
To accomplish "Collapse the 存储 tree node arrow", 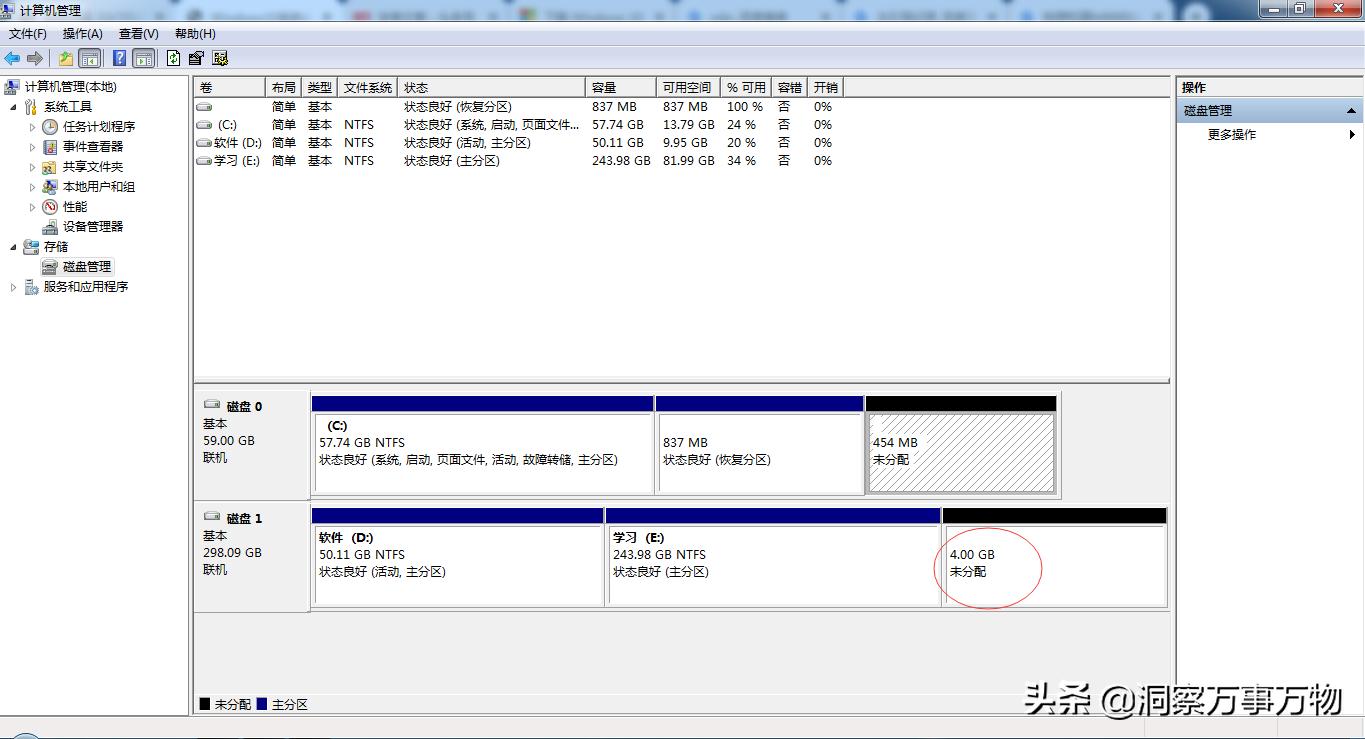I will tap(13, 247).
